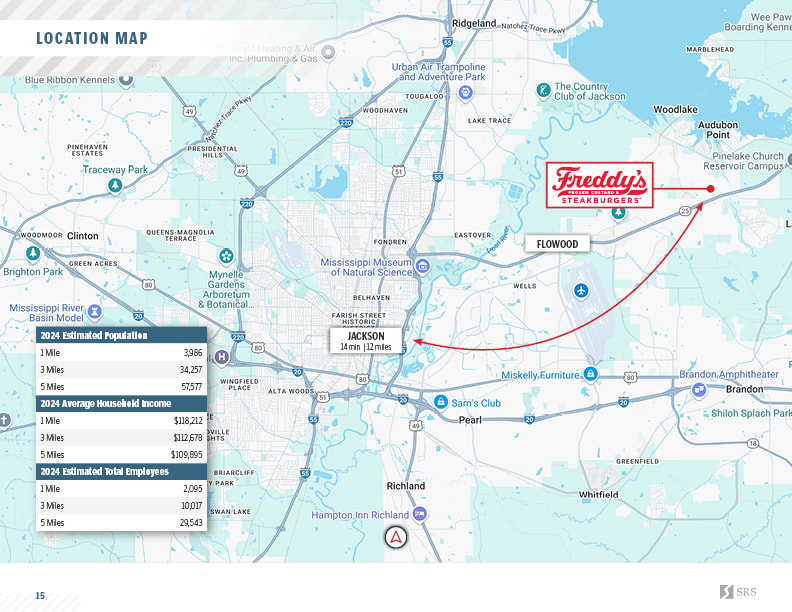Click the Richland city label
The height and width of the screenshot is (612, 792).
pos(406,486)
